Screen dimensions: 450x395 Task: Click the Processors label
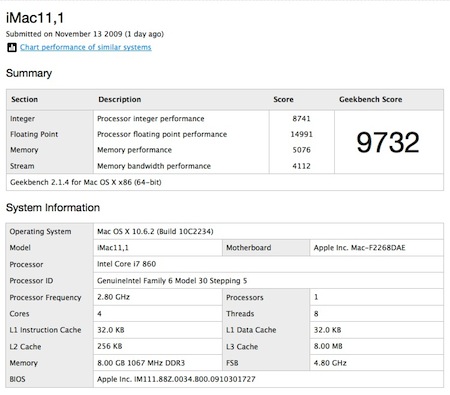245,297
